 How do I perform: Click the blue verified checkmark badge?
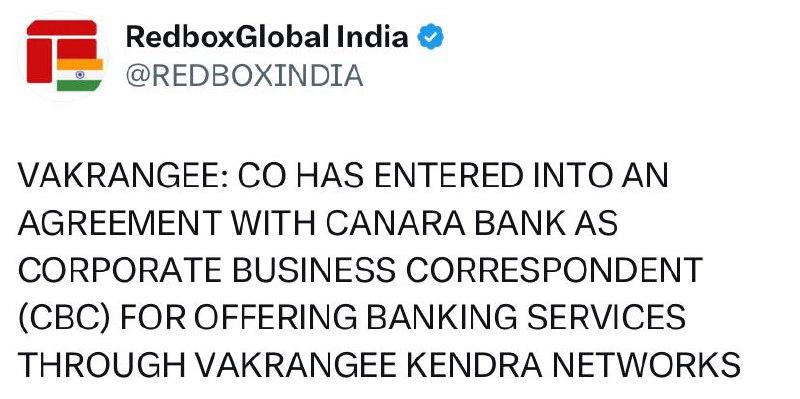click(431, 37)
